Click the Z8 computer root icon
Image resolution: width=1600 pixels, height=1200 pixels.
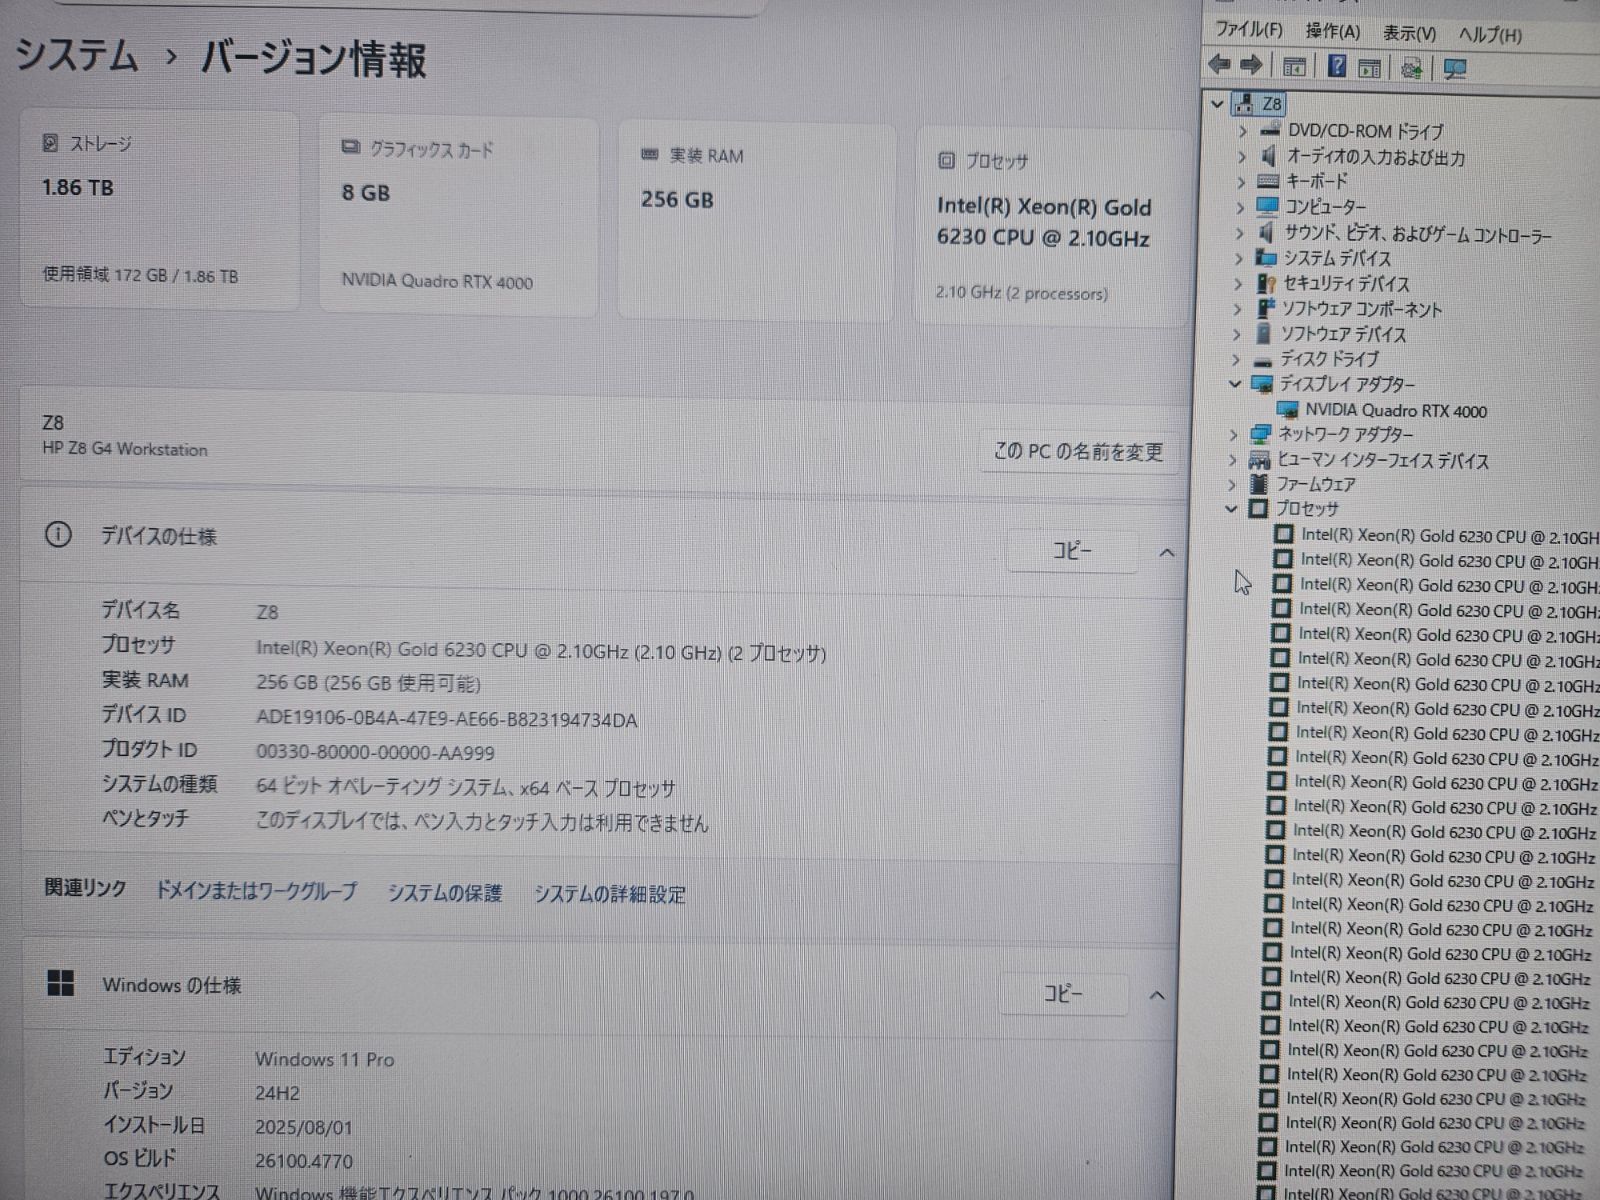point(1244,103)
